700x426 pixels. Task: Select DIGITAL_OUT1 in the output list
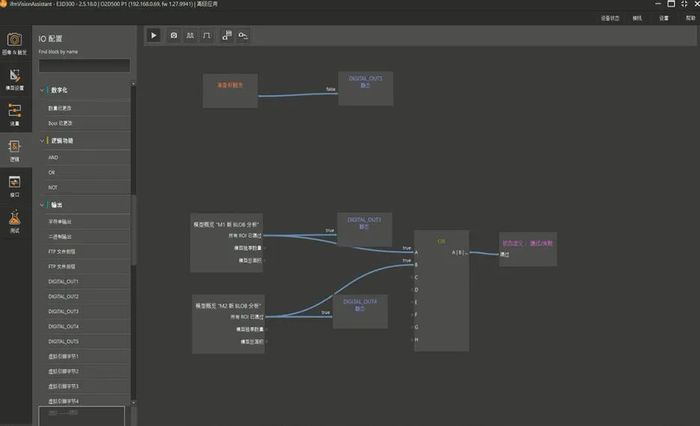point(63,282)
